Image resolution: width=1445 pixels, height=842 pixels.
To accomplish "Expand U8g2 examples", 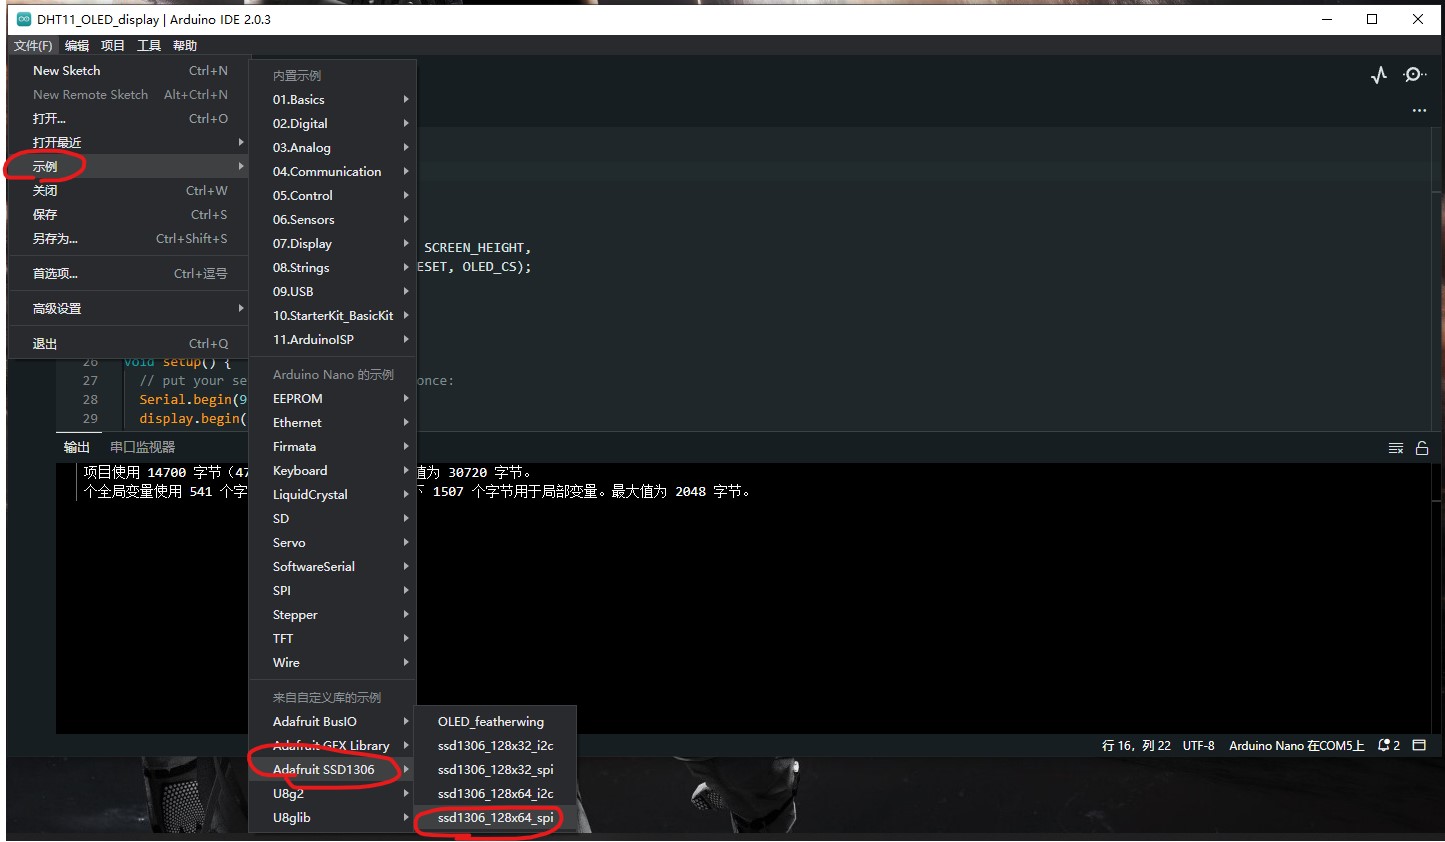I will pos(332,794).
